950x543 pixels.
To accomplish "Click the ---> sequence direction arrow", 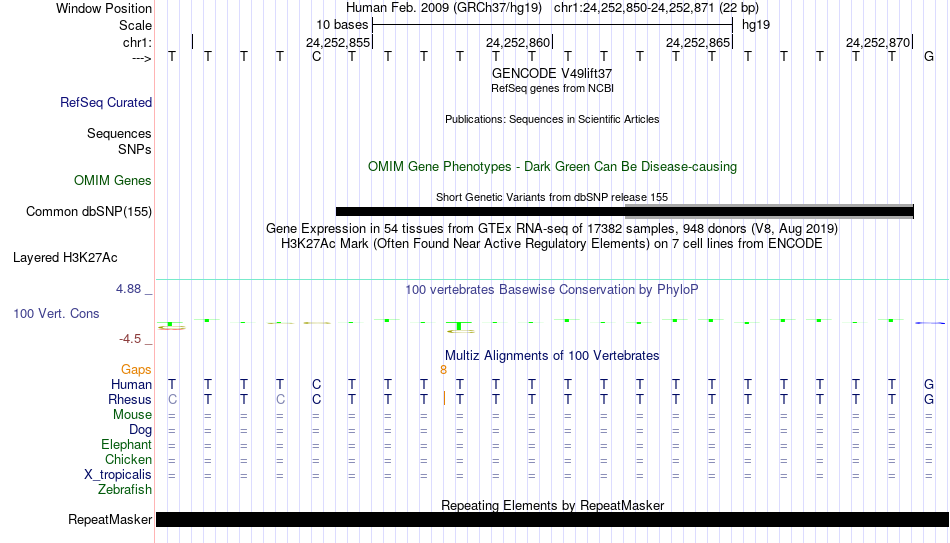I will pos(141,58).
